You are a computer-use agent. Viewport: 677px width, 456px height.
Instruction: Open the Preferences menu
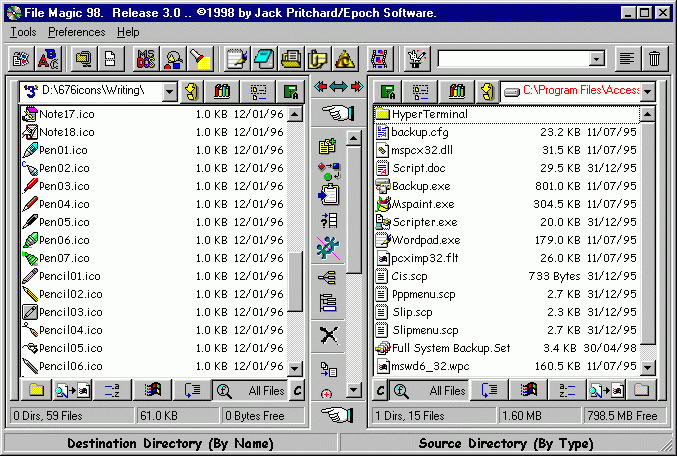click(76, 32)
